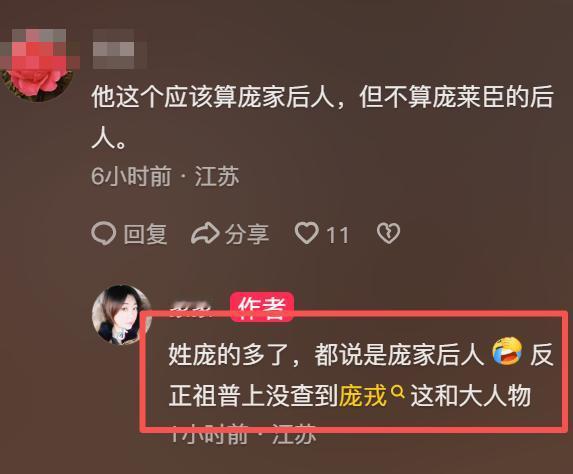This screenshot has width=573, height=474.
Task: Click the crying-laughing emoji in the reply
Action: pyautogui.click(x=506, y=352)
